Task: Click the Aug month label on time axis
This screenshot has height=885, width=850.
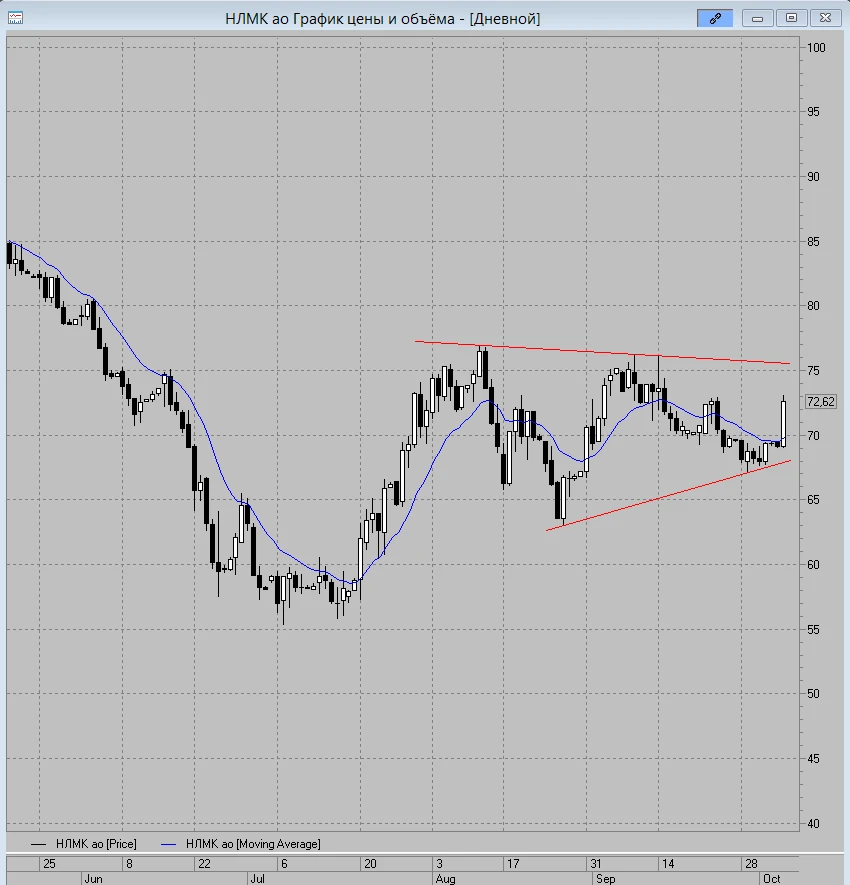Action: click(445, 879)
